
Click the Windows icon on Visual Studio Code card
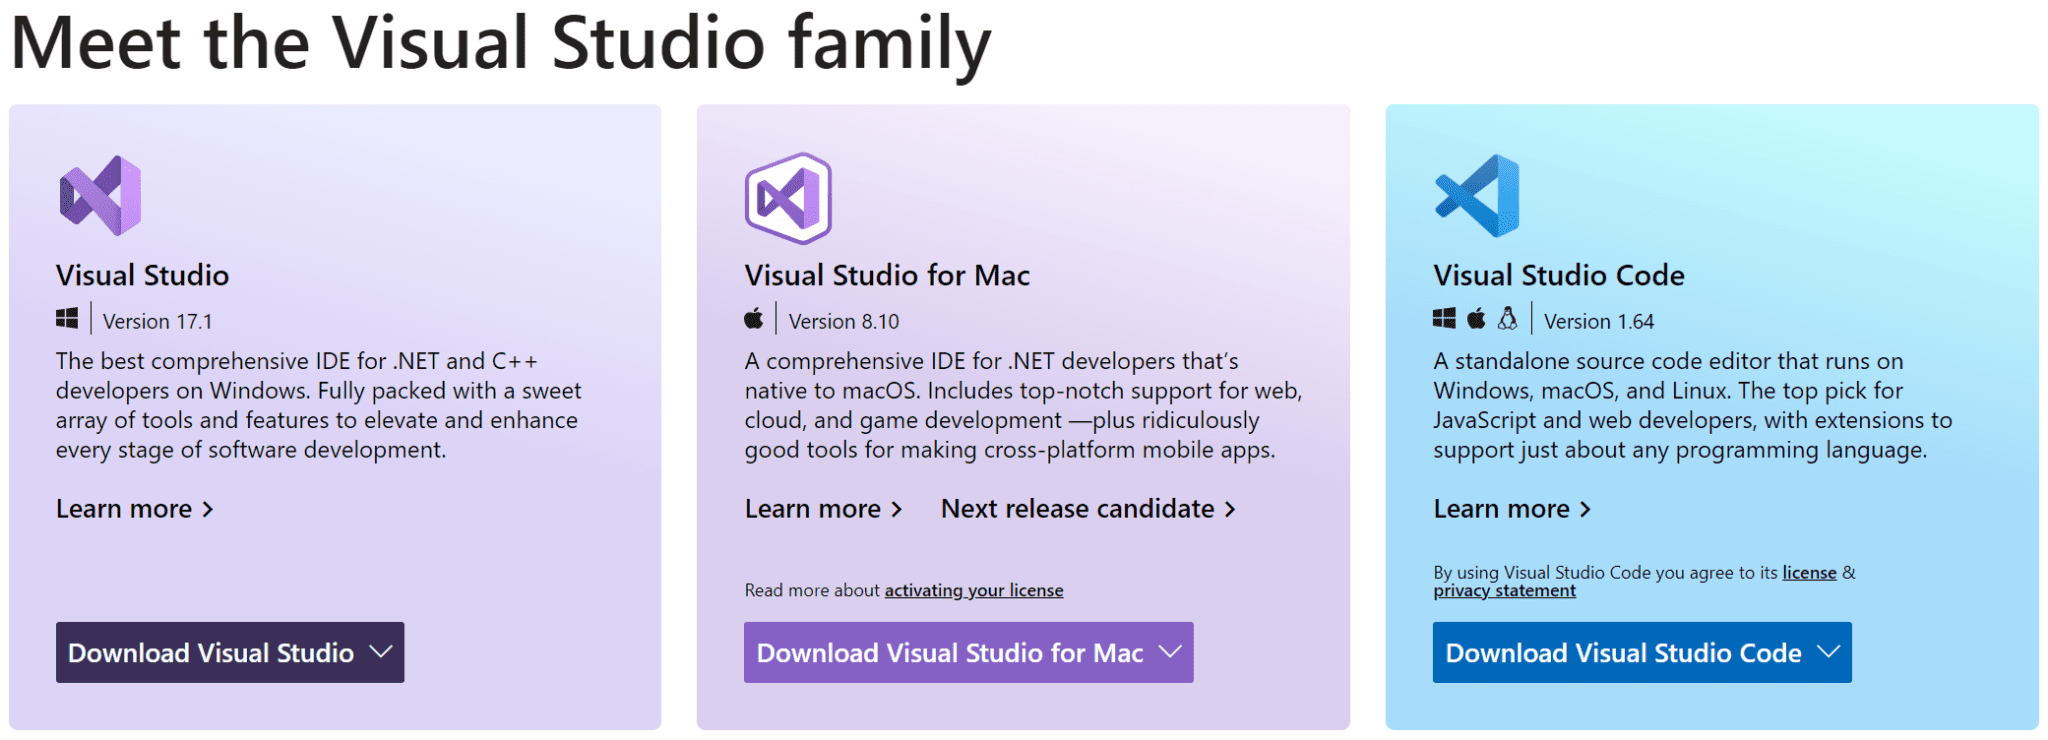[1443, 318]
